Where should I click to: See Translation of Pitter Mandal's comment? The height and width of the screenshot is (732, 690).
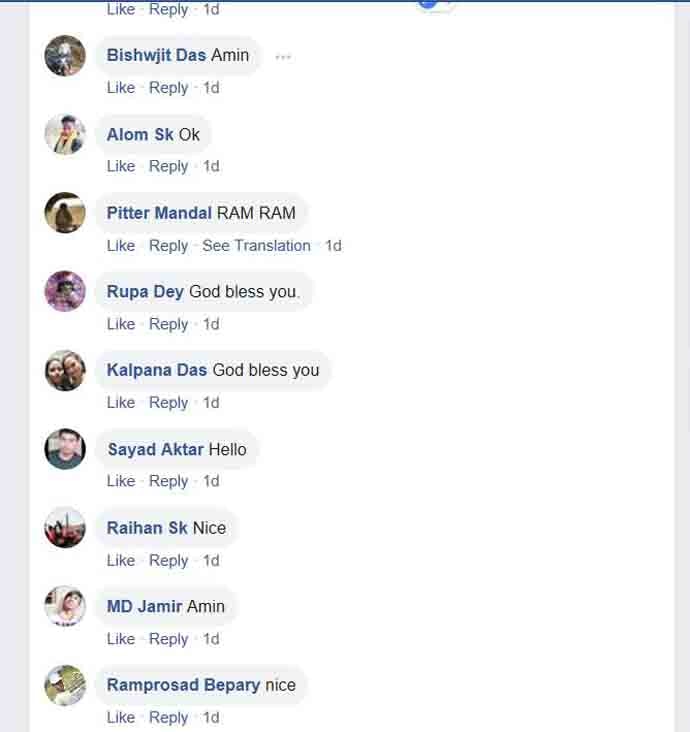click(x=256, y=245)
